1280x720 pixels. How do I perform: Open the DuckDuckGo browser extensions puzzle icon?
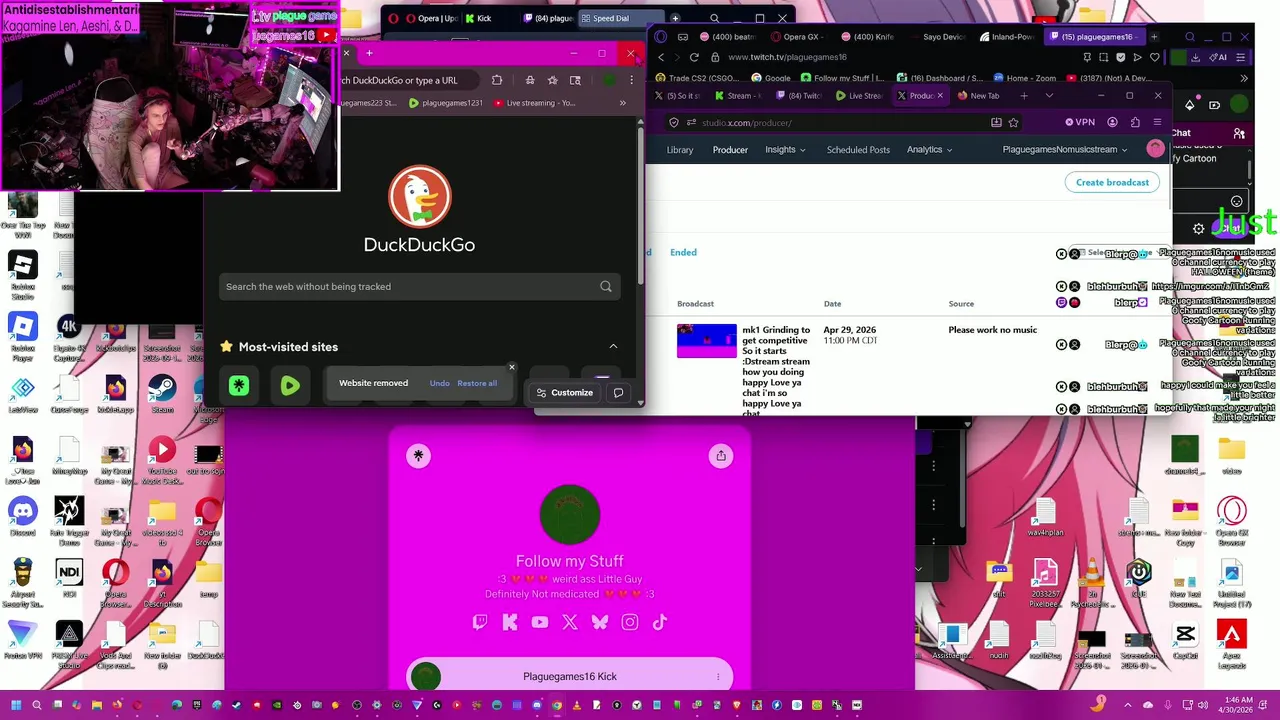pos(497,80)
